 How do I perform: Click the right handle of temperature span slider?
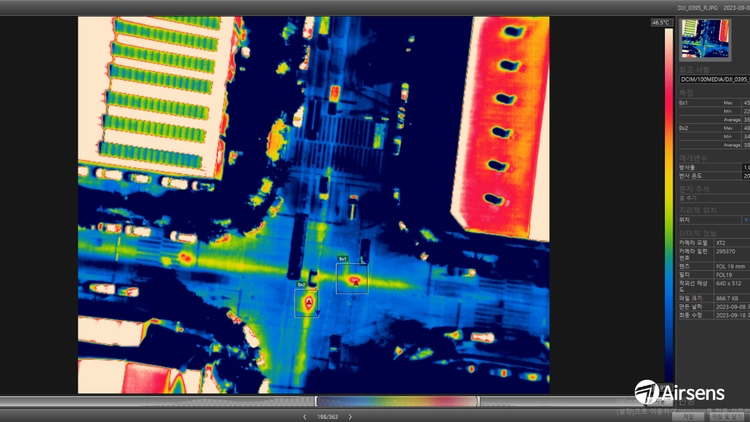[x=478, y=401]
